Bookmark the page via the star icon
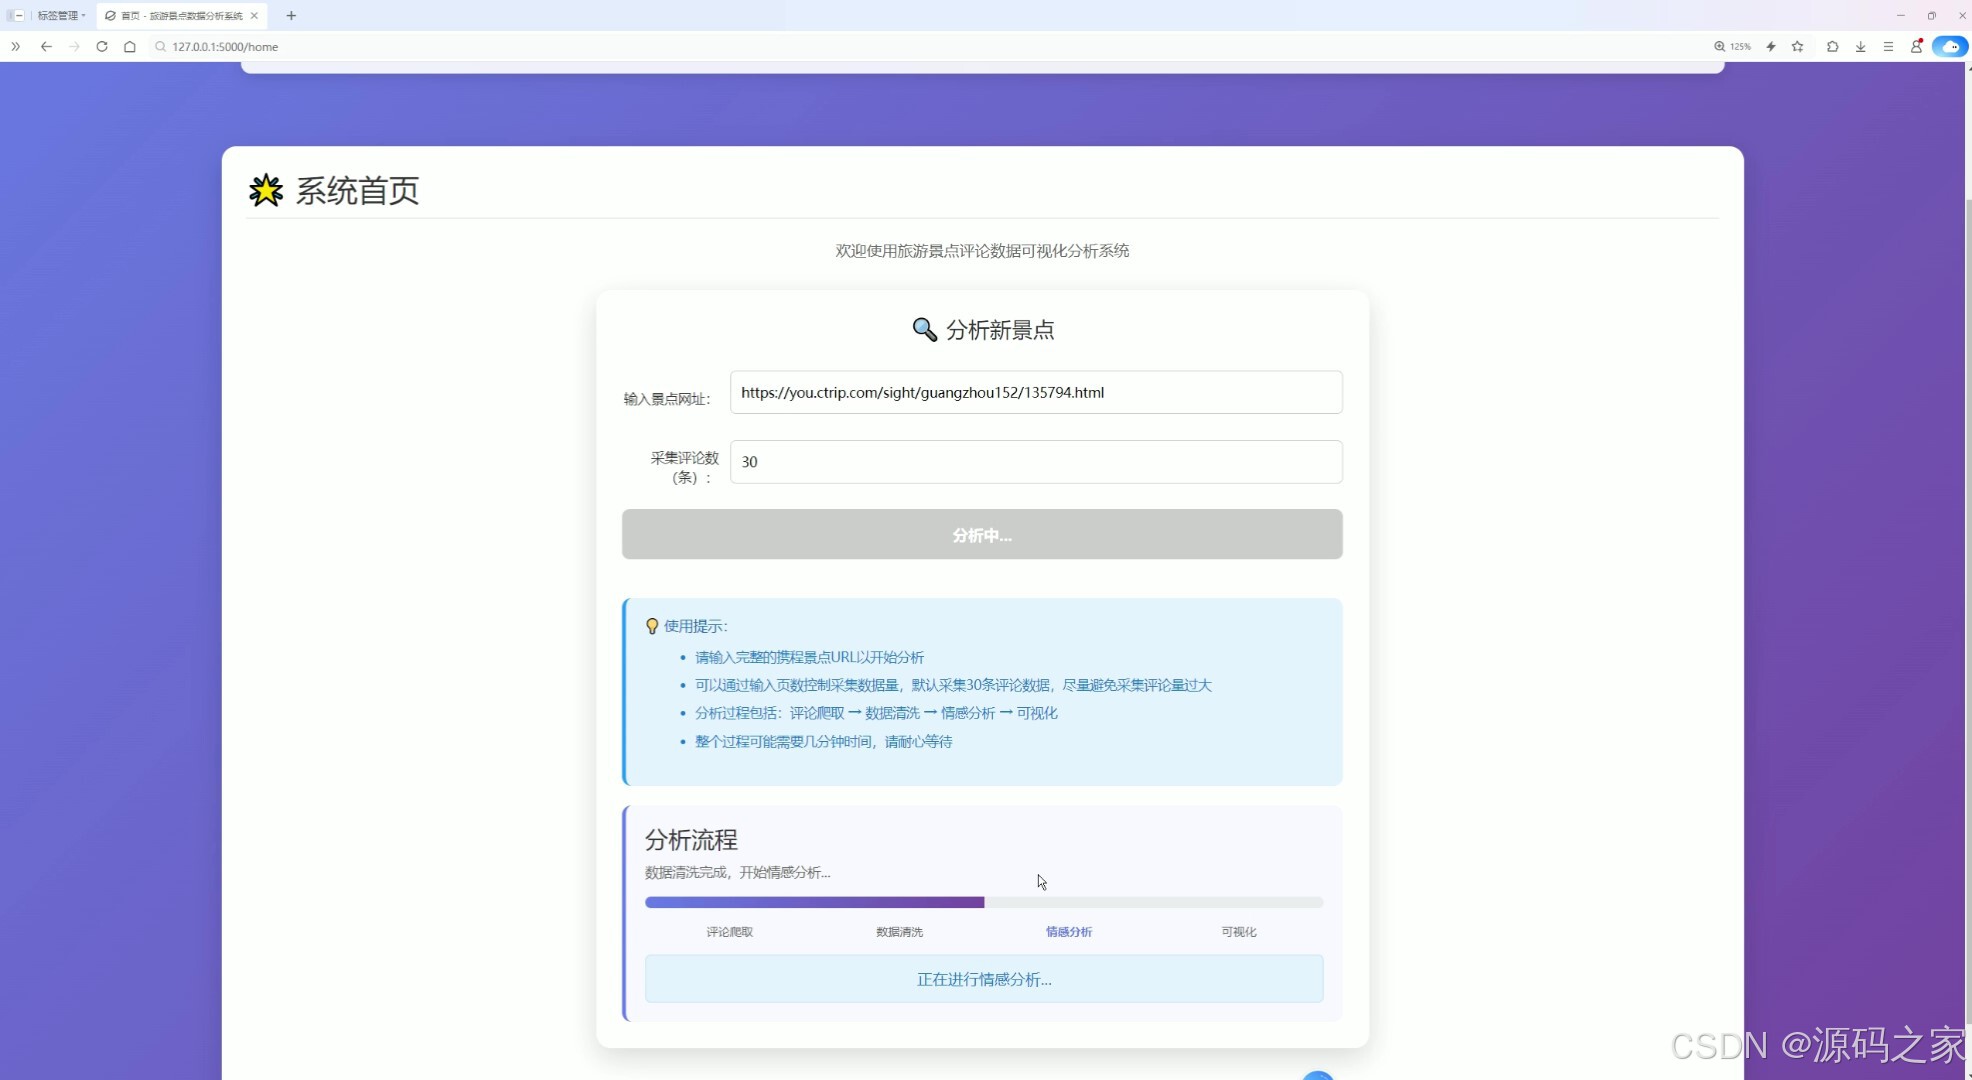 [1797, 46]
